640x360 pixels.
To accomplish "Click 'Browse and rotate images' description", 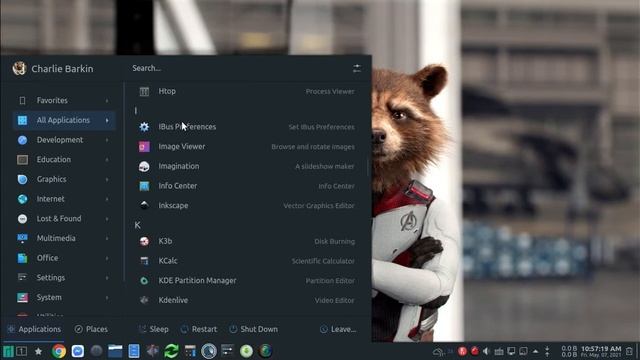I will [x=313, y=147].
